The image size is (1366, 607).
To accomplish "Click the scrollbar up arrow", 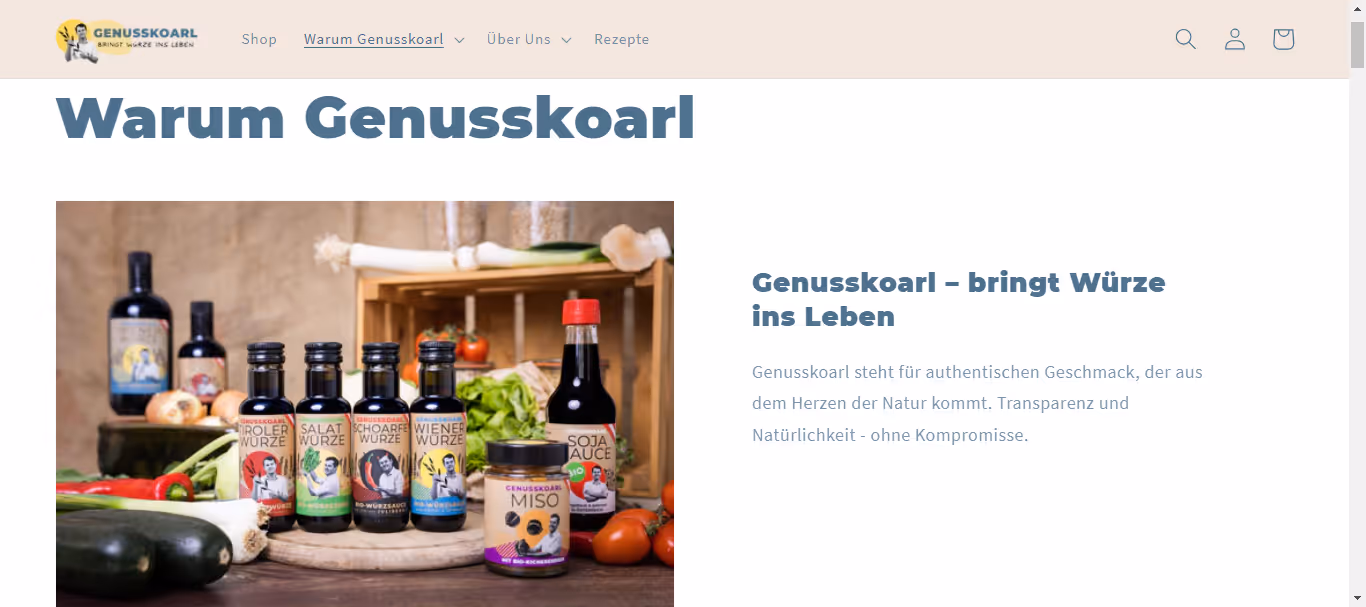I will (1357, 9).
